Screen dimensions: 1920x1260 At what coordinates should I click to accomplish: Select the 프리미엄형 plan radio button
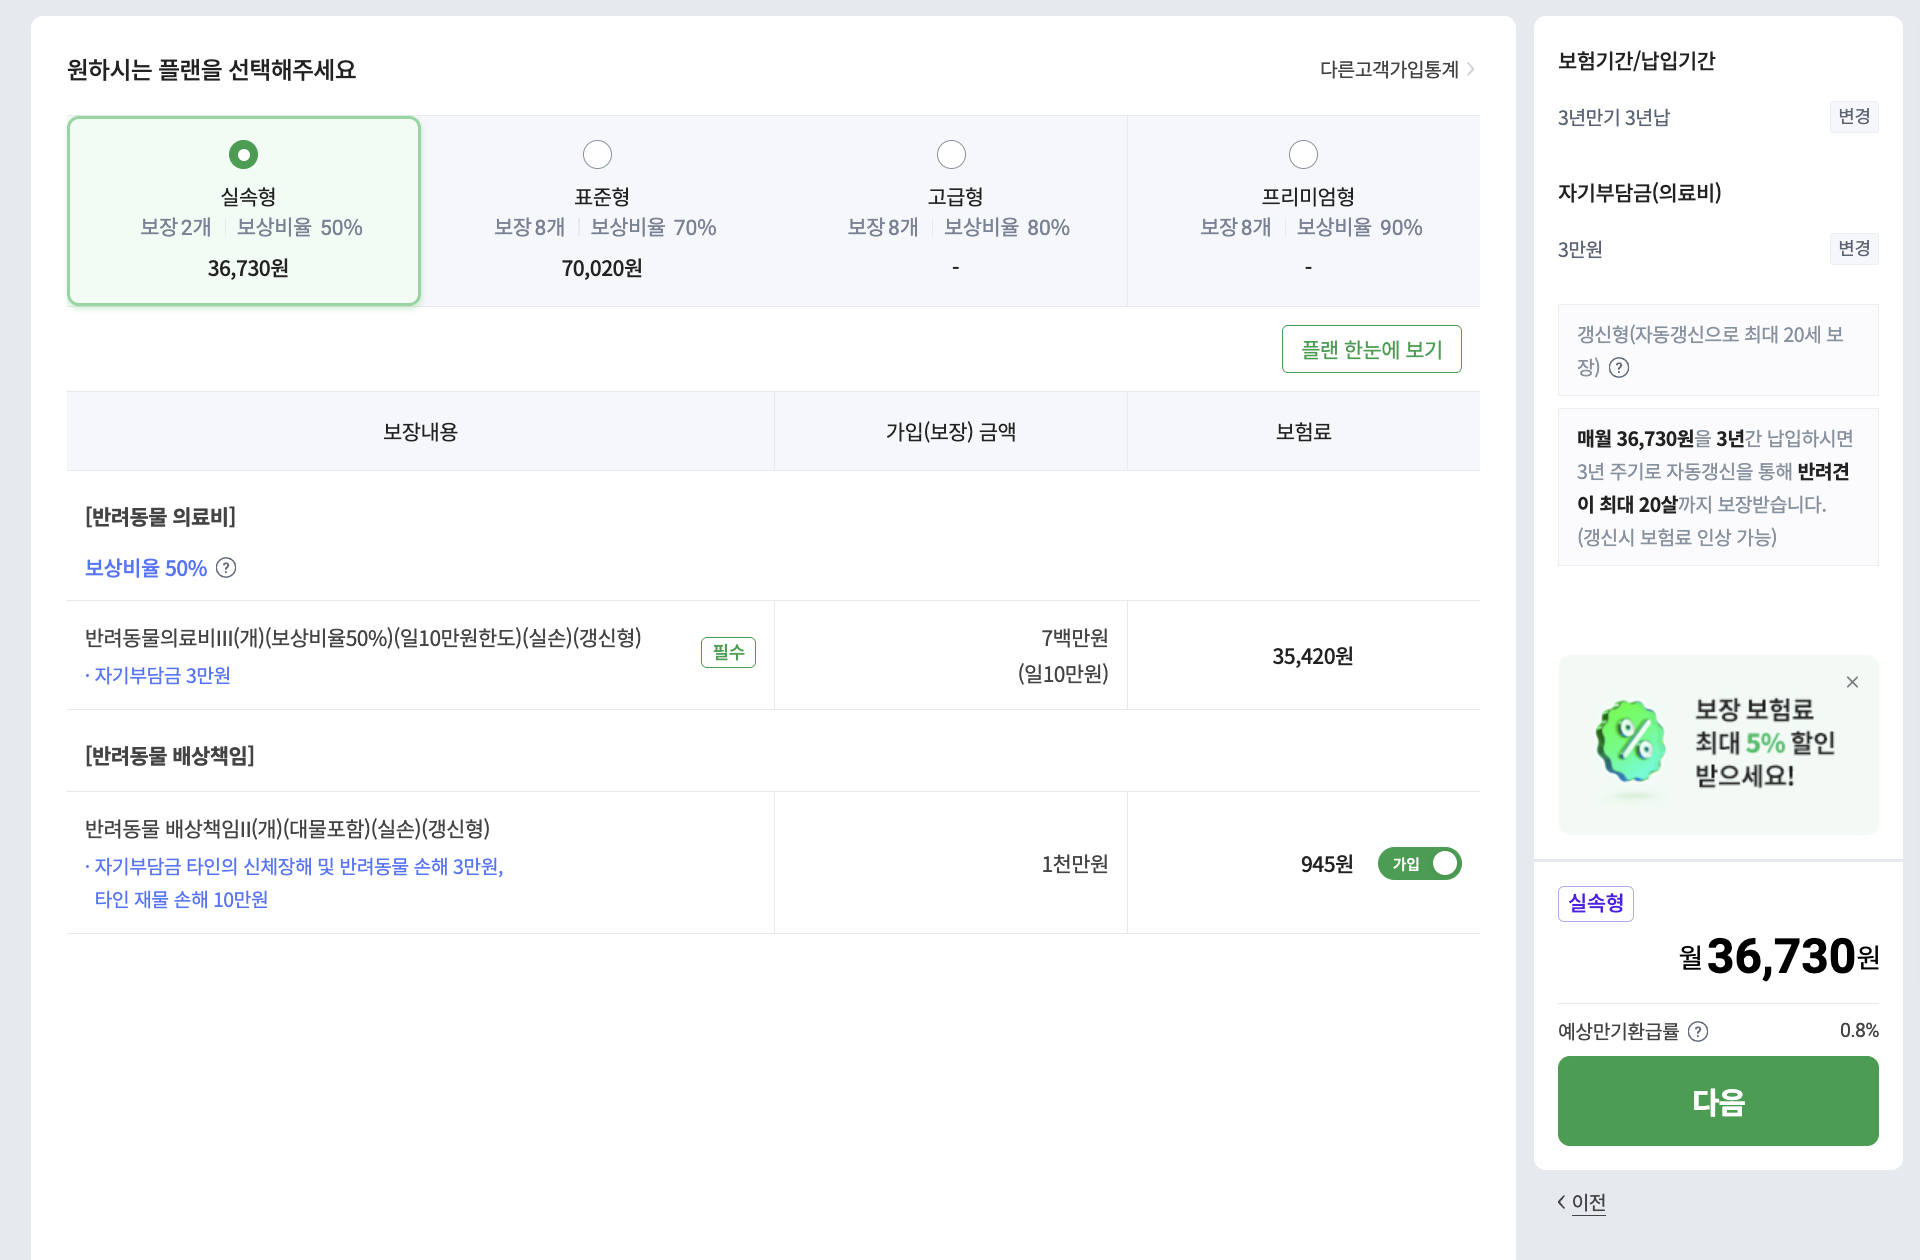[x=1303, y=155]
